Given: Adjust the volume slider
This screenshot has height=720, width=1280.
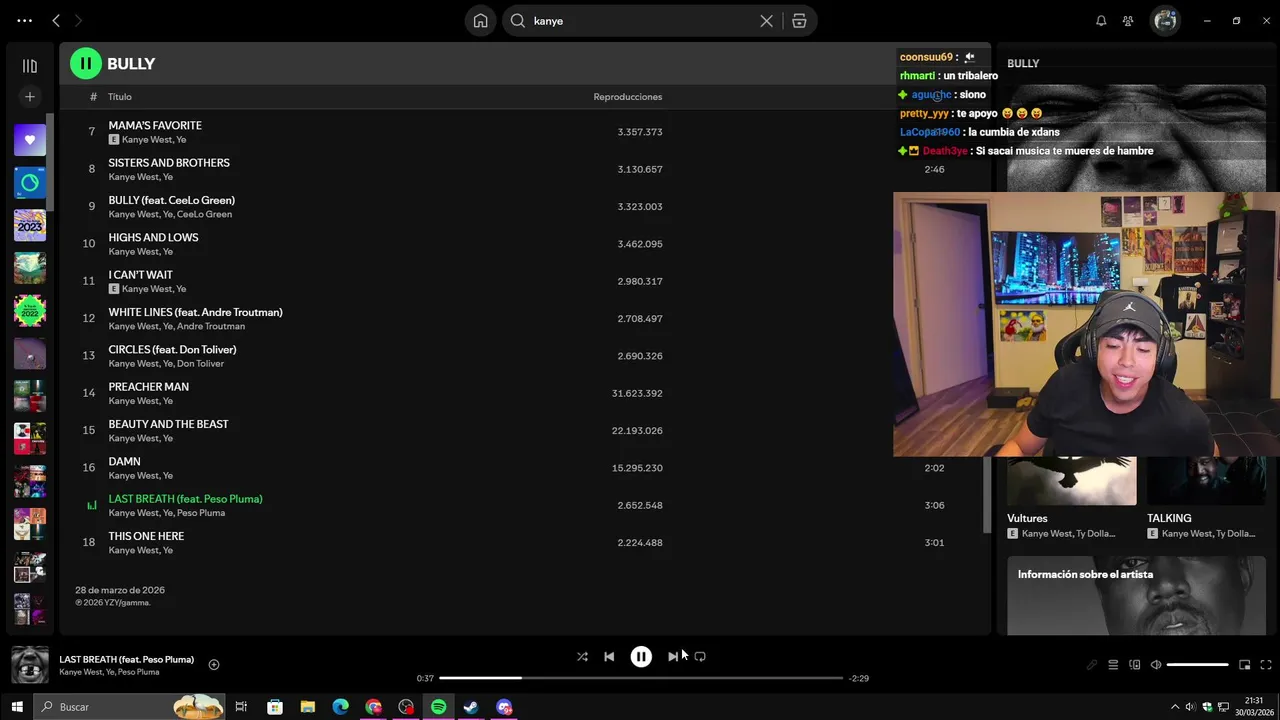Looking at the screenshot, I should (x=1197, y=665).
